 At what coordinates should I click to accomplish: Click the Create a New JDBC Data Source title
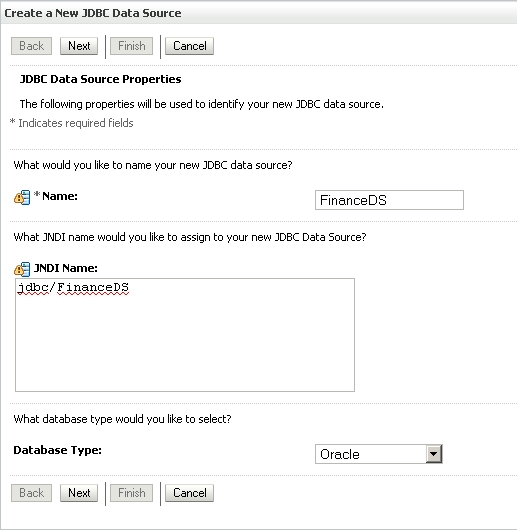93,13
